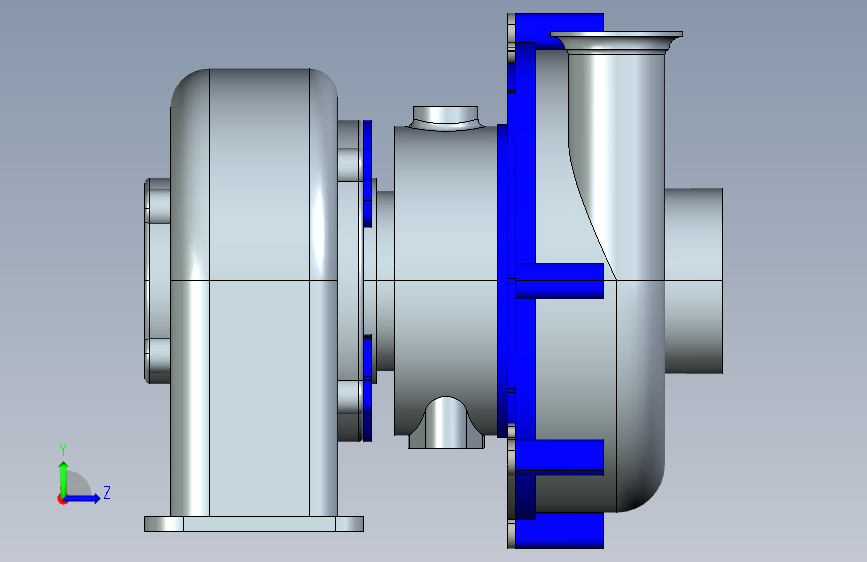Click the red X axis origin dot
Image resolution: width=867 pixels, height=562 pixels.
(x=62, y=499)
